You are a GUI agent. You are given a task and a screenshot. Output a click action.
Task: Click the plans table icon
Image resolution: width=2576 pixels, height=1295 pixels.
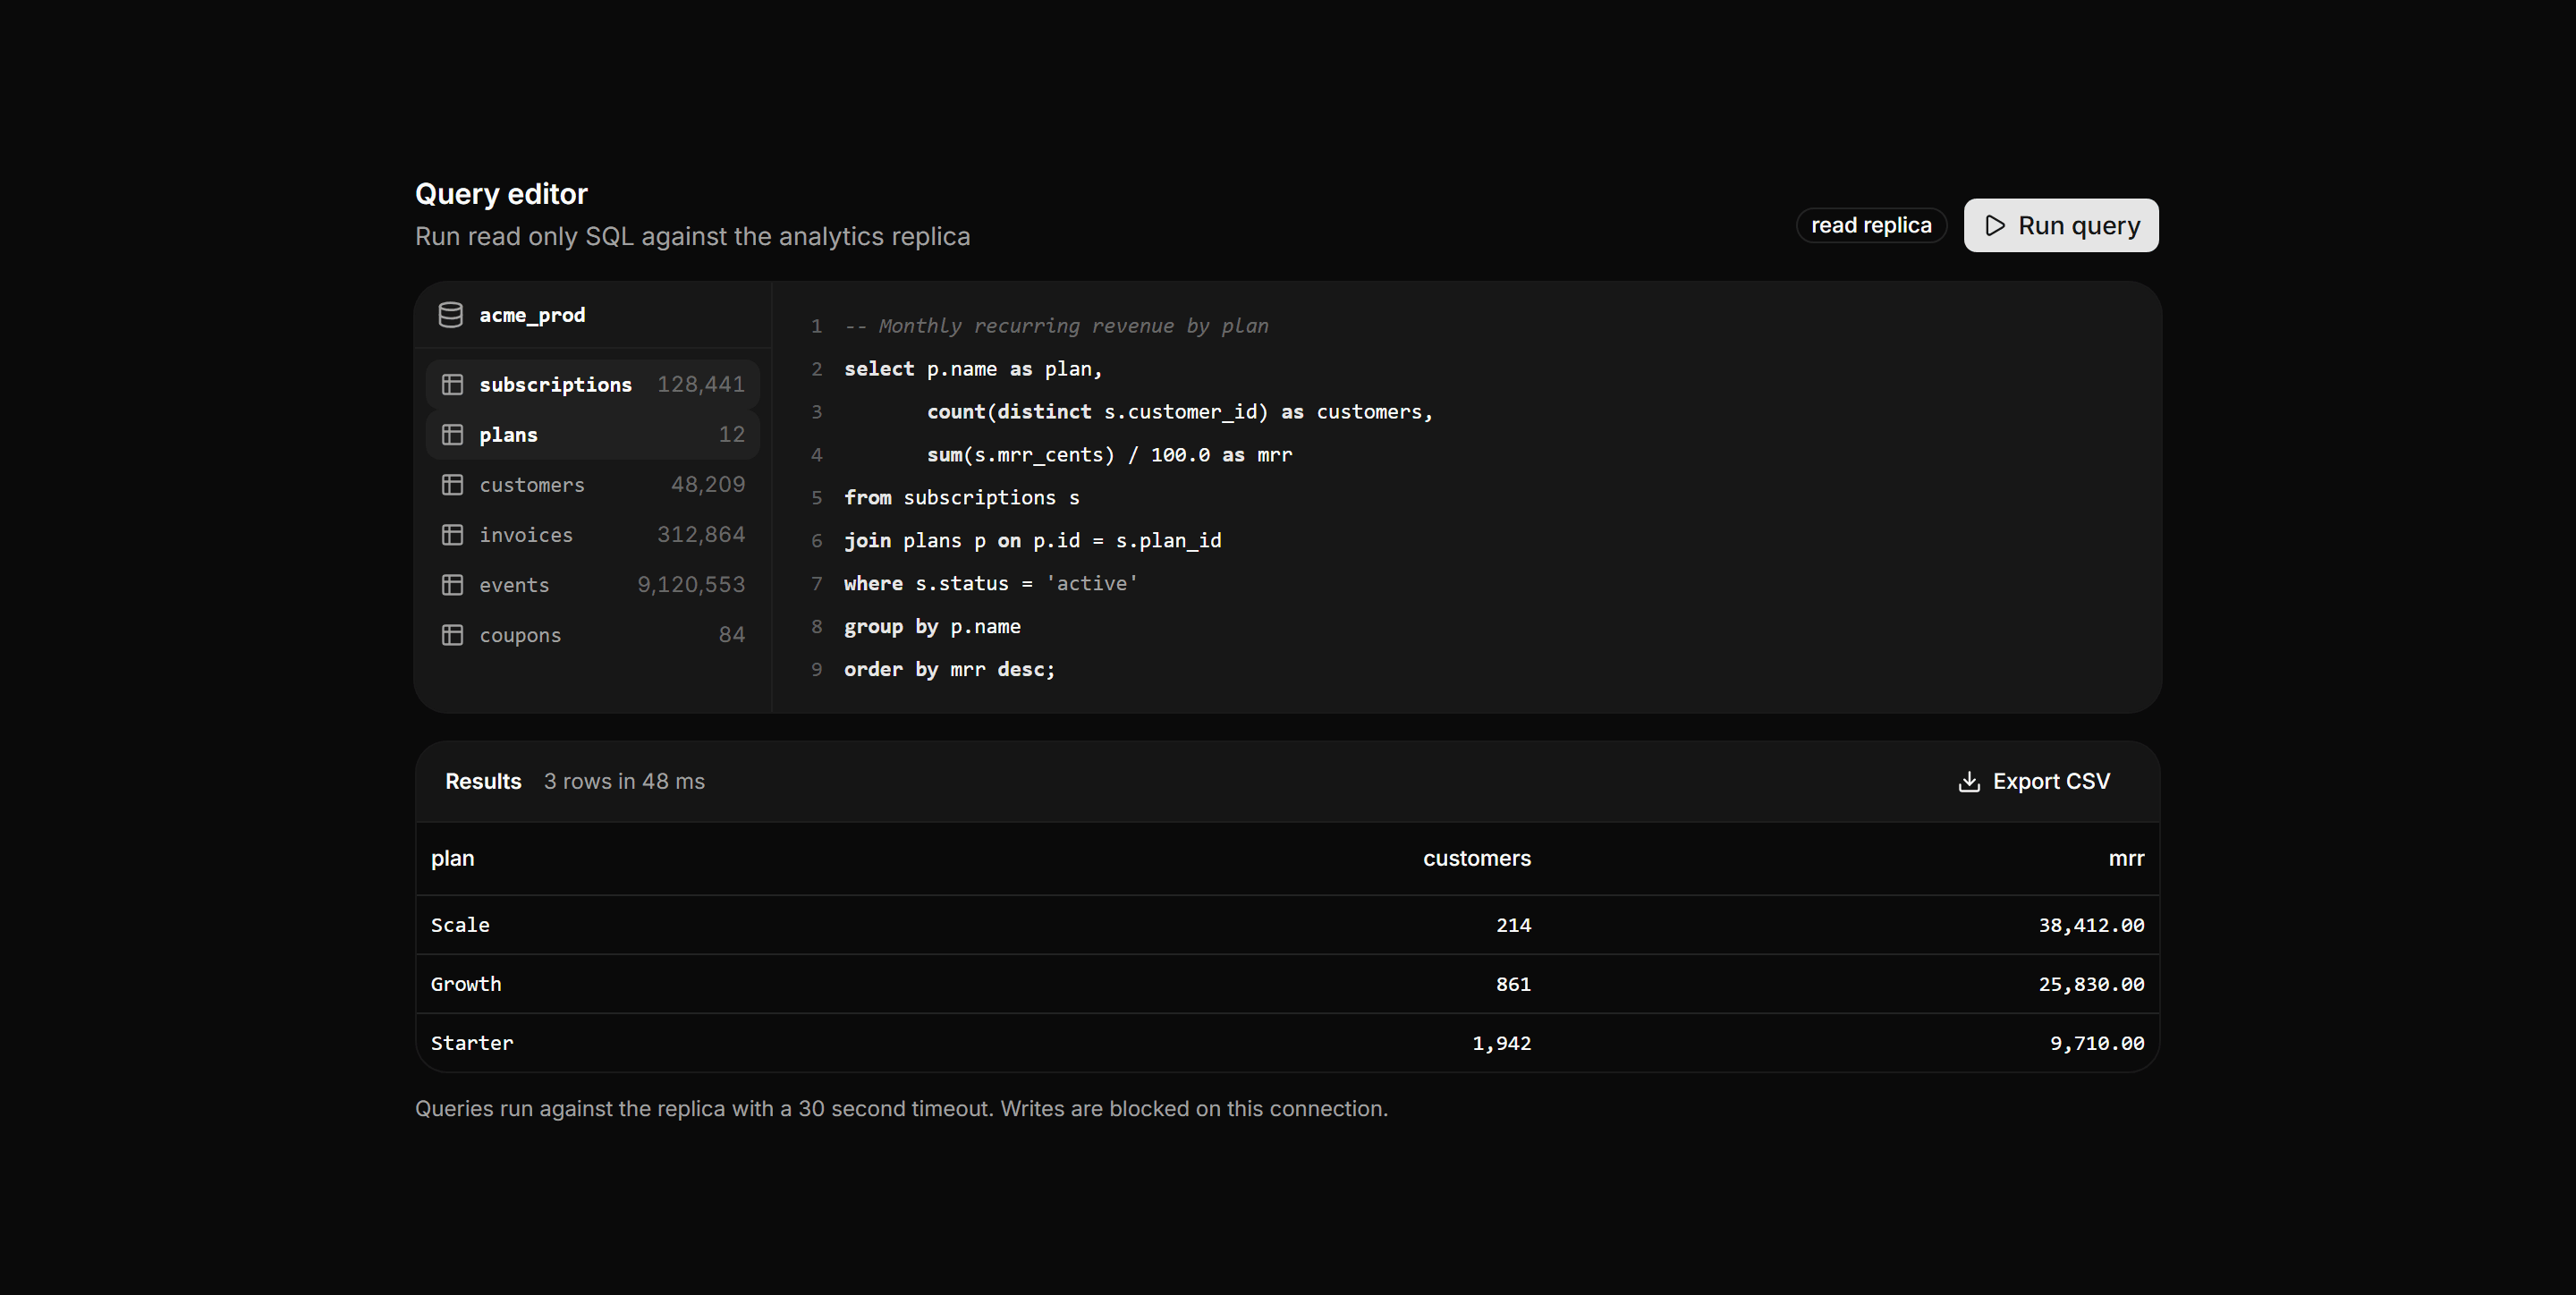(452, 434)
